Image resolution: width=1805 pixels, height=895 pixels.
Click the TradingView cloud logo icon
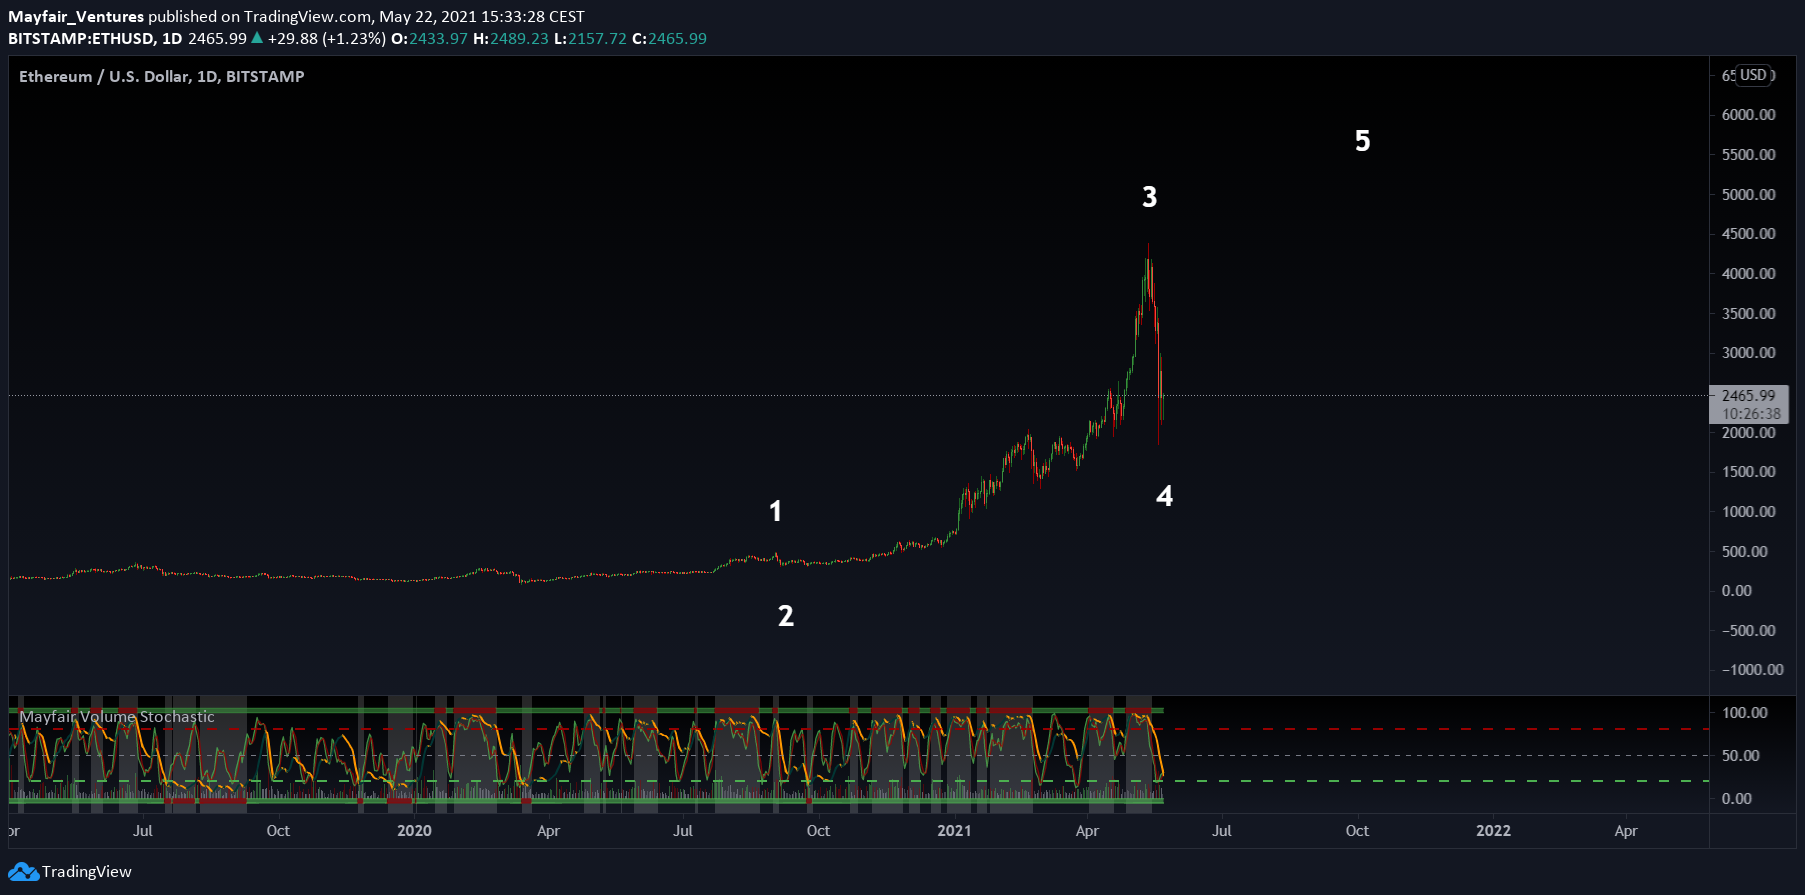click(23, 872)
